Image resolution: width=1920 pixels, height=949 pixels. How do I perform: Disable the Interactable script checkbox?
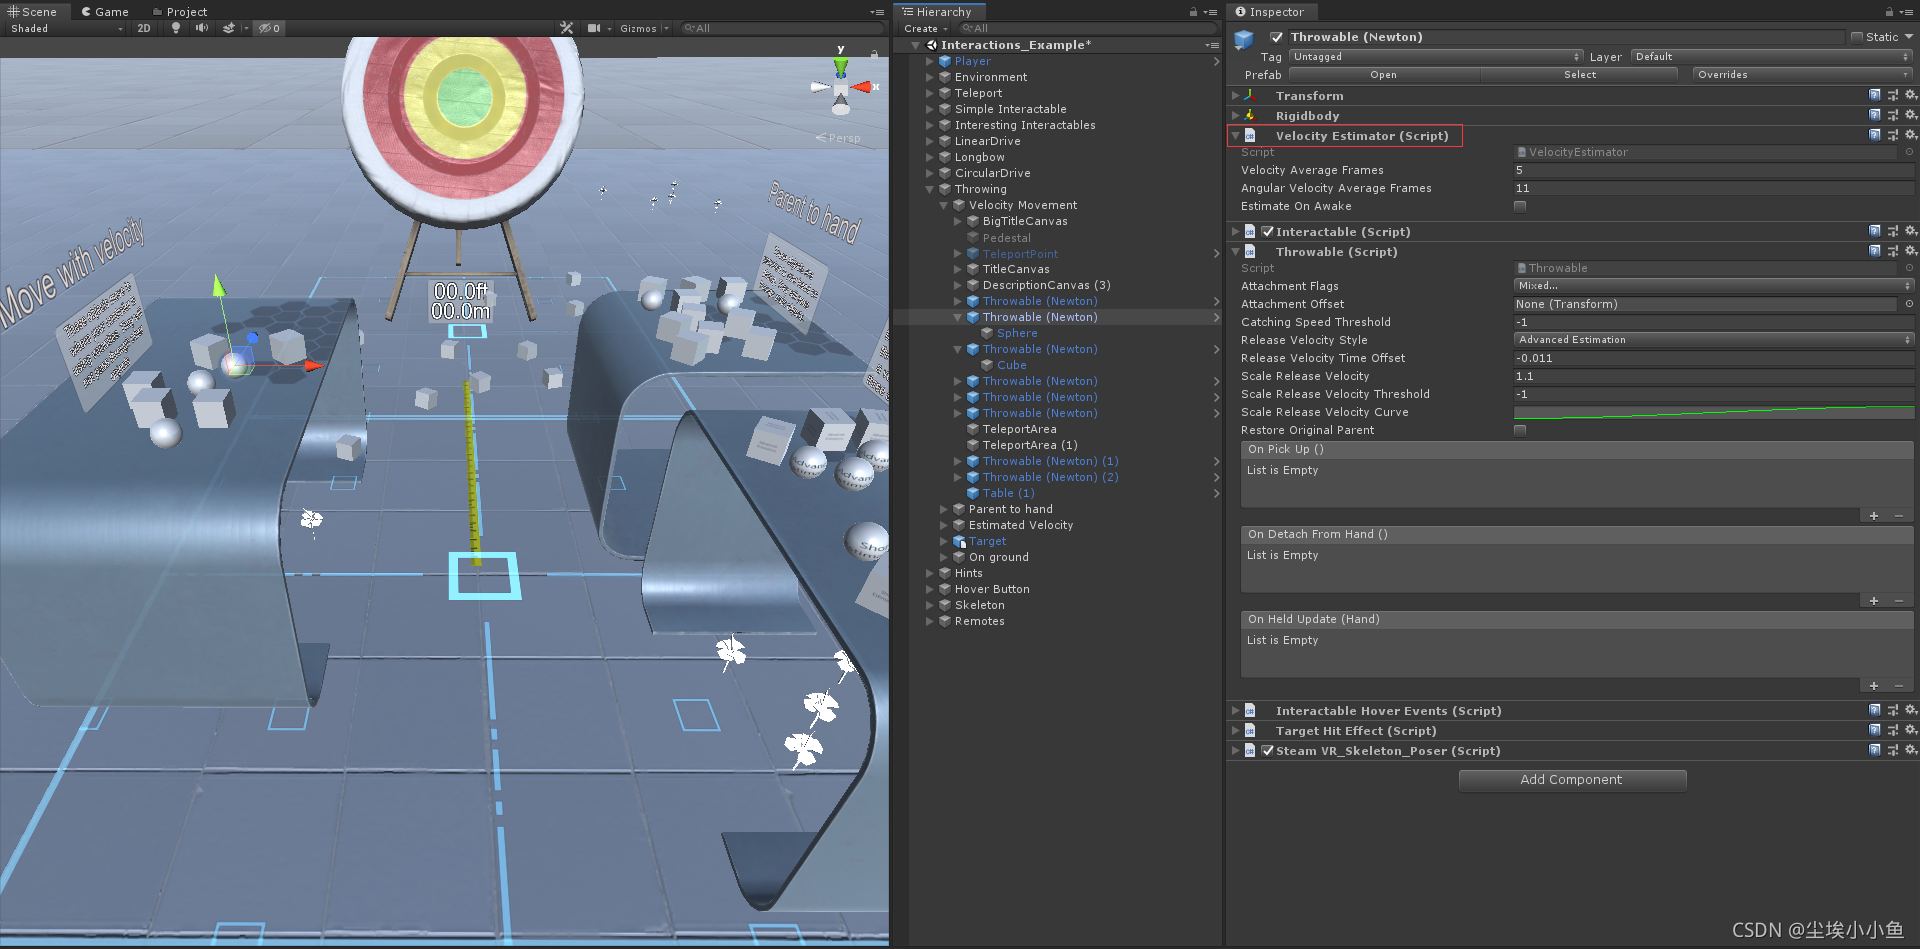point(1268,231)
